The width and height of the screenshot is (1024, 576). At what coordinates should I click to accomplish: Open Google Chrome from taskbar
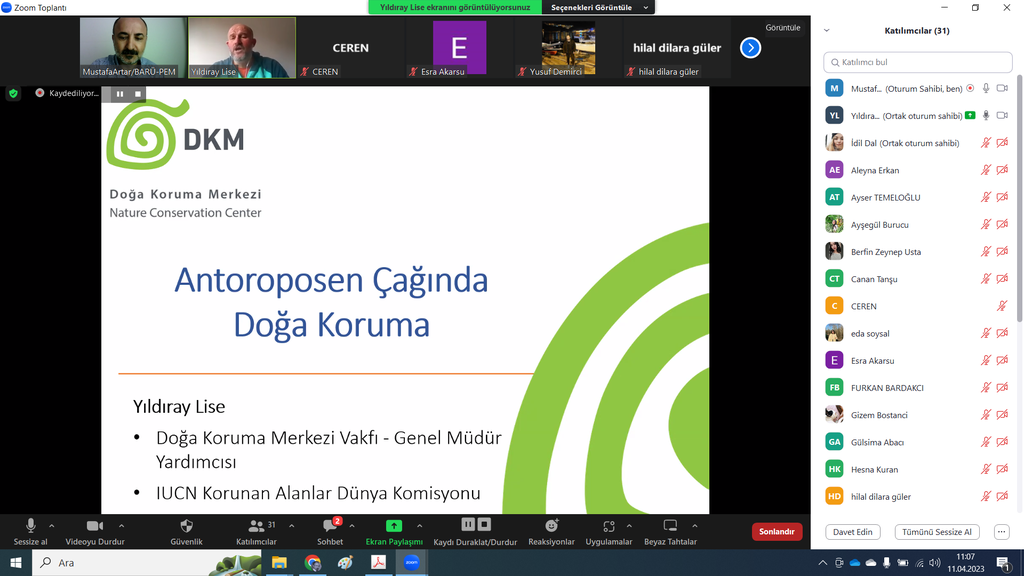click(312, 562)
